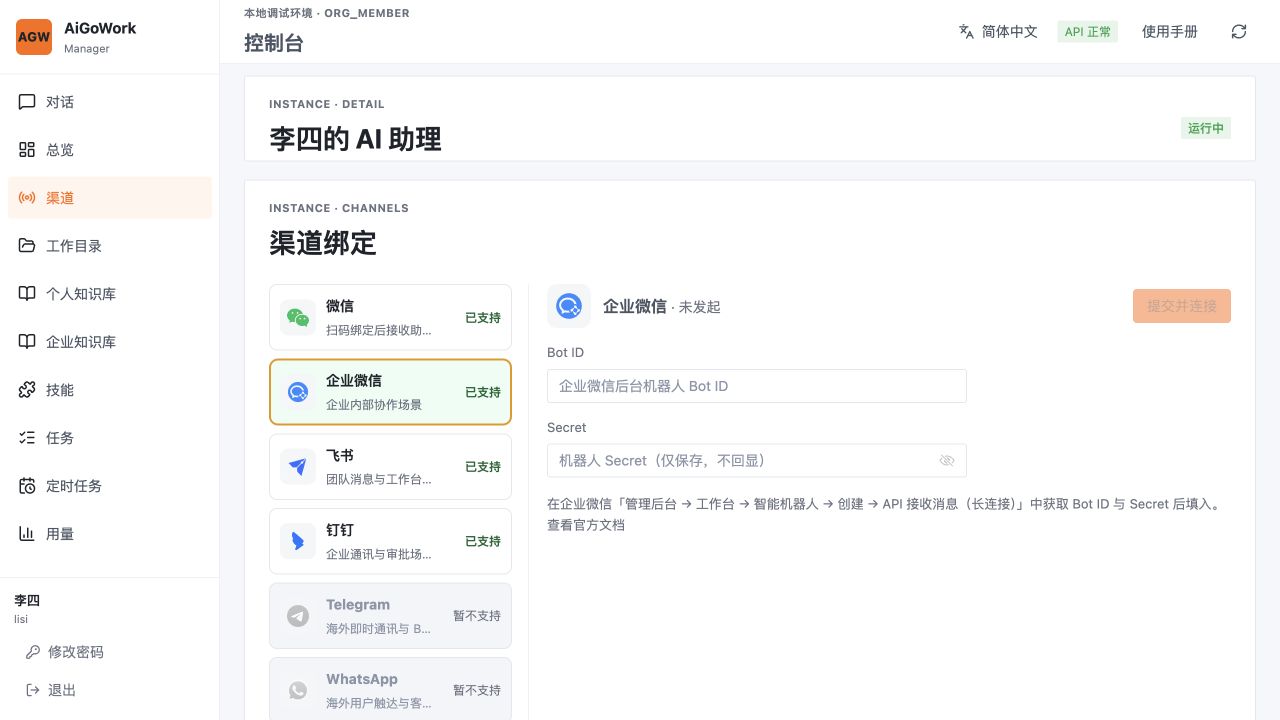Click 已支持 label on 微信 card
1280x720 pixels.
[483, 318]
